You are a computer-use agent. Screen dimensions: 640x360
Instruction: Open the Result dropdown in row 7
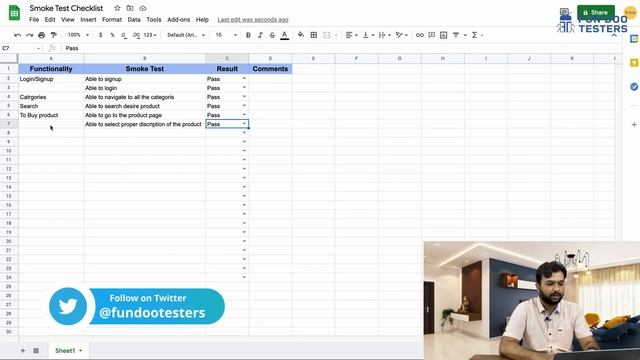coord(244,124)
